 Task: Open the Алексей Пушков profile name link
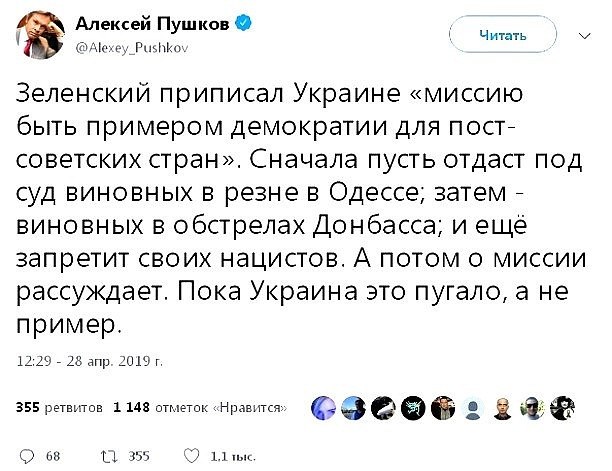tap(152, 24)
